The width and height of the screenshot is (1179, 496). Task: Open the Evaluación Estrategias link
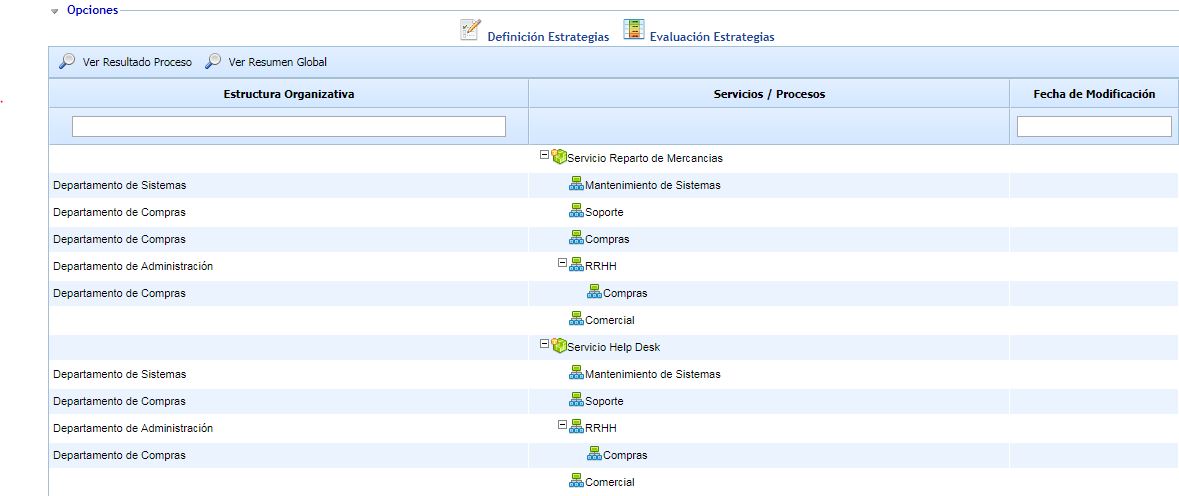coord(711,37)
